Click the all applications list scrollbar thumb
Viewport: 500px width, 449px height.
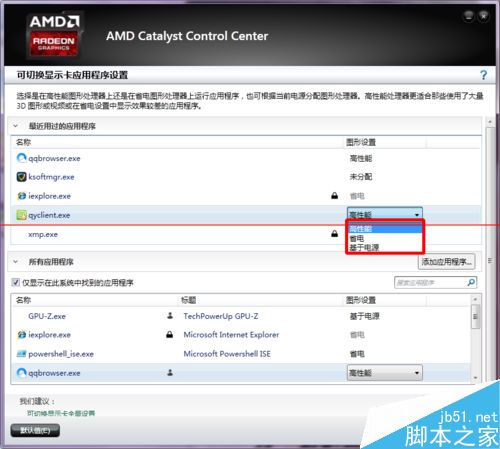pyautogui.click(x=475, y=316)
